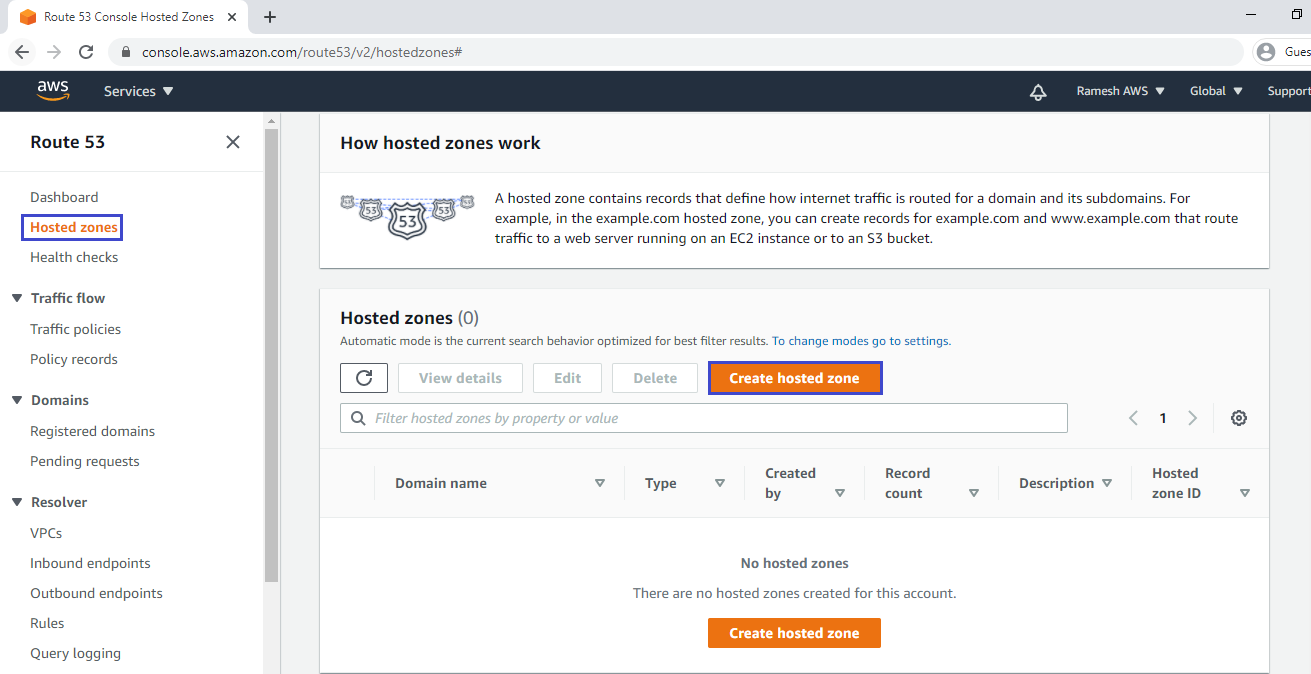Click Create hosted zone below empty table

pyautogui.click(x=794, y=633)
